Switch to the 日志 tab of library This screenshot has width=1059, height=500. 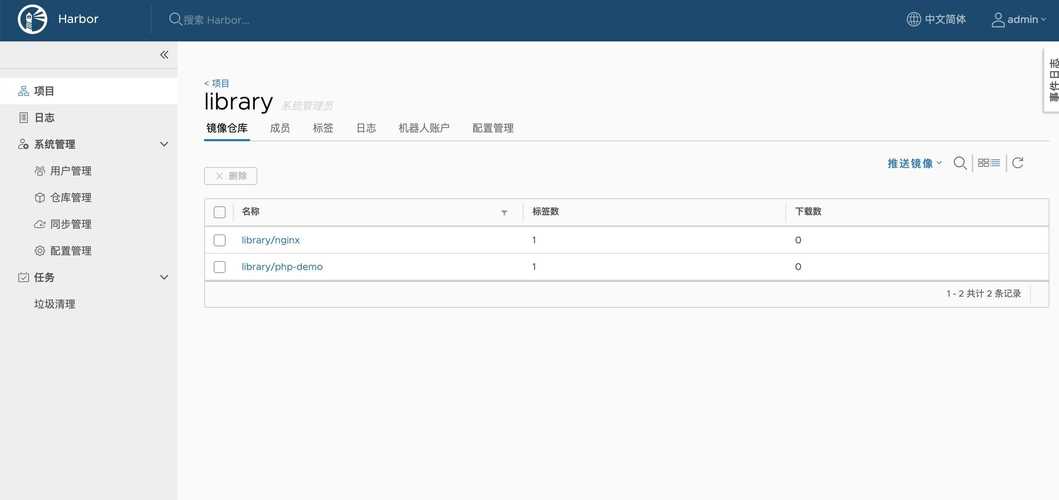(x=366, y=128)
